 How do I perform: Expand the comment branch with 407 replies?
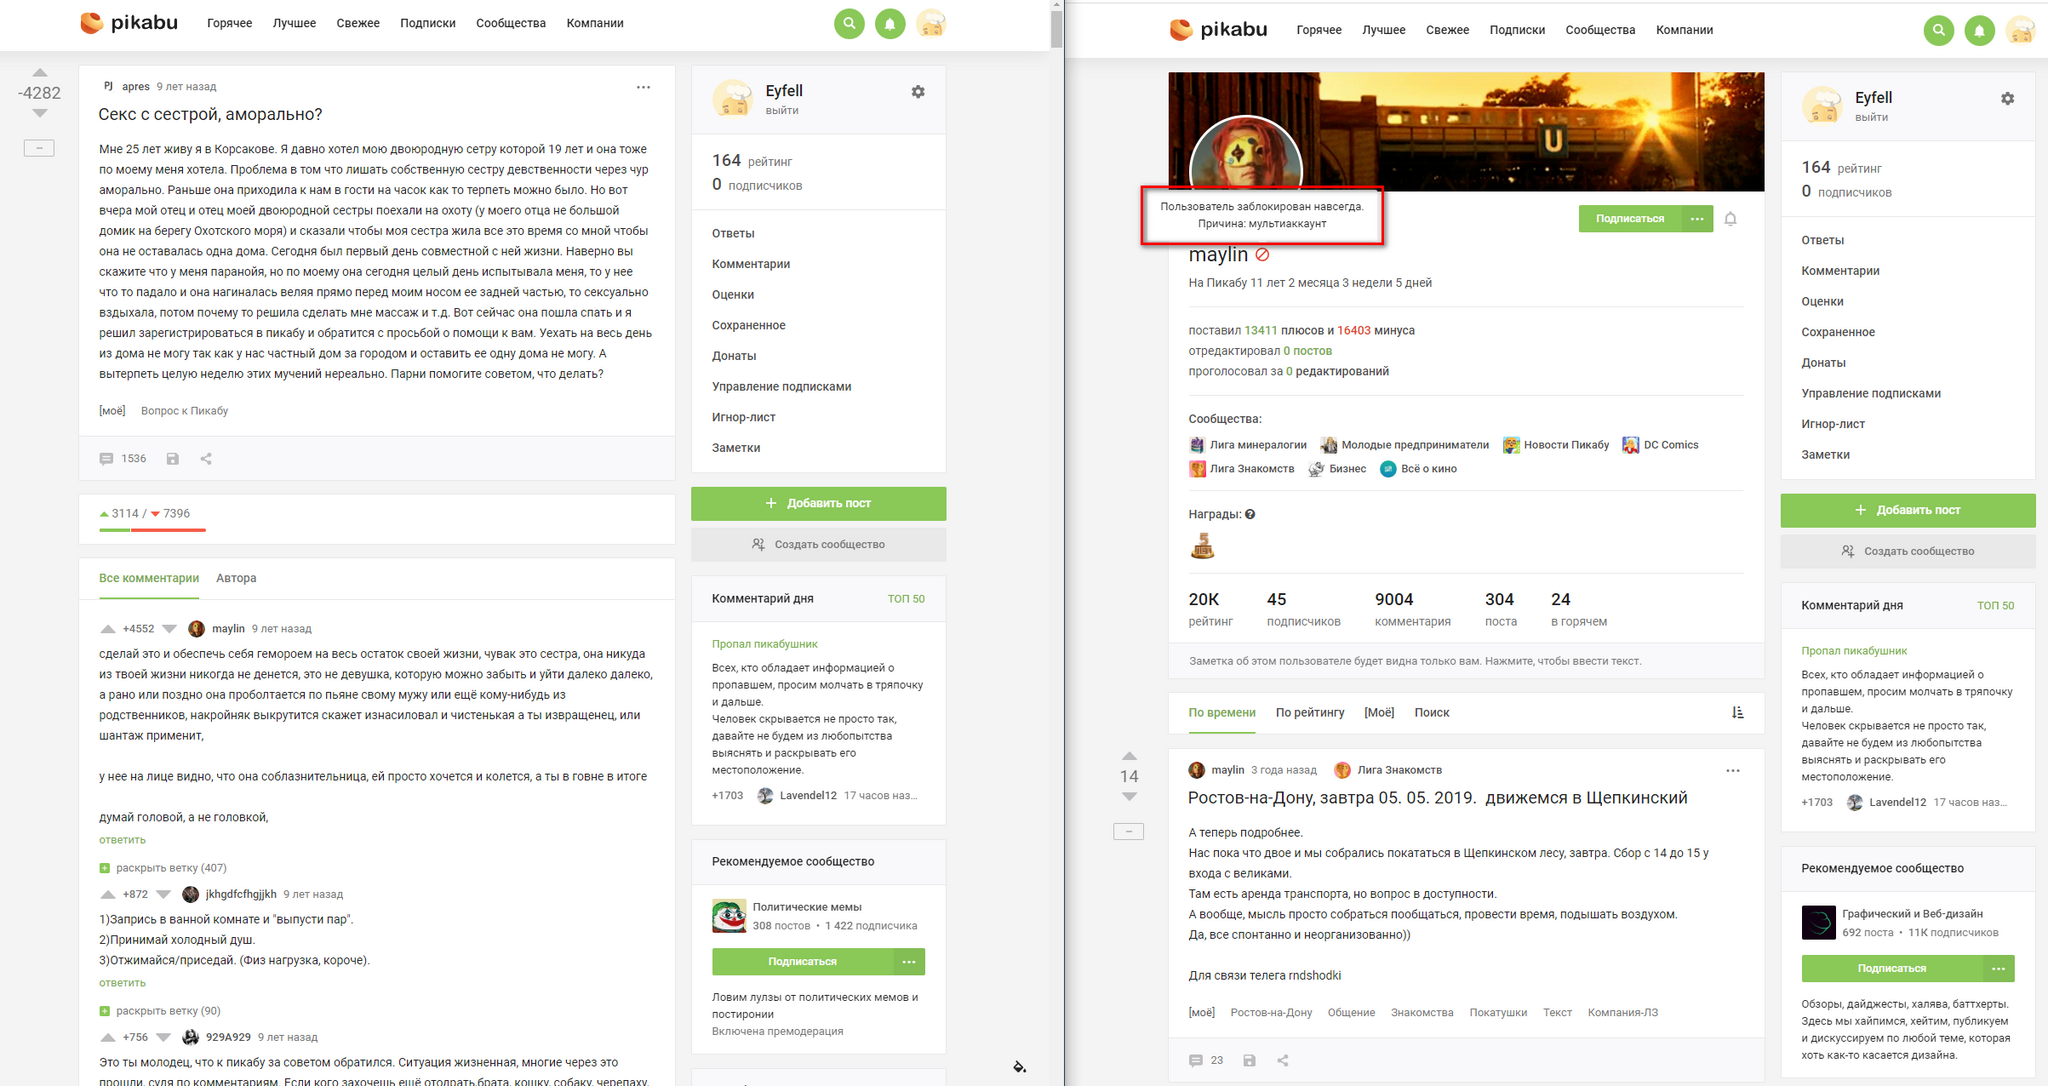click(x=163, y=868)
